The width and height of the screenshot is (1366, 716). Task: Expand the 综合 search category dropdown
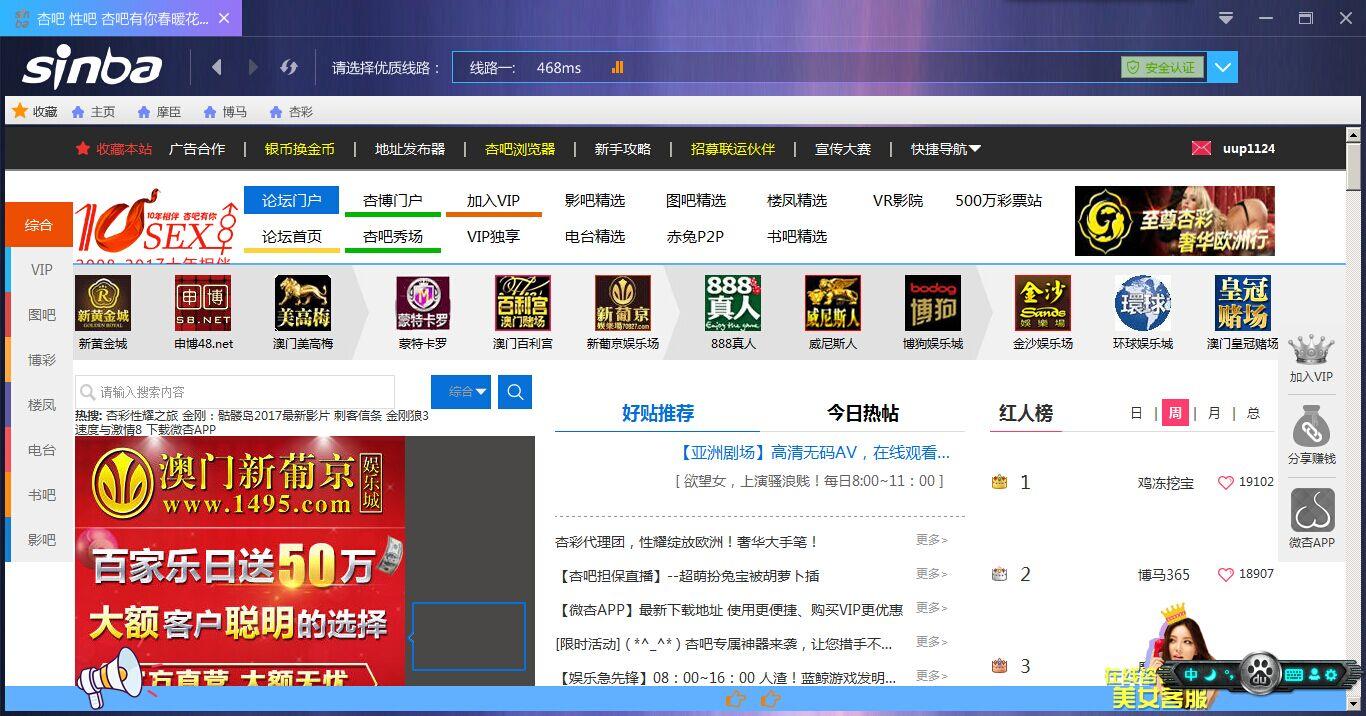(x=461, y=392)
